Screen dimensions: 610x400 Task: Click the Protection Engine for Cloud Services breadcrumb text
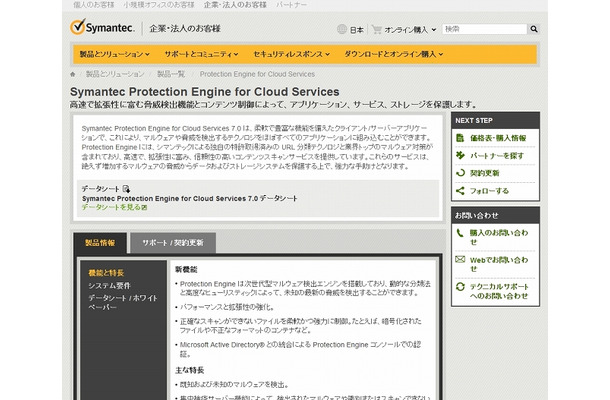(x=257, y=74)
